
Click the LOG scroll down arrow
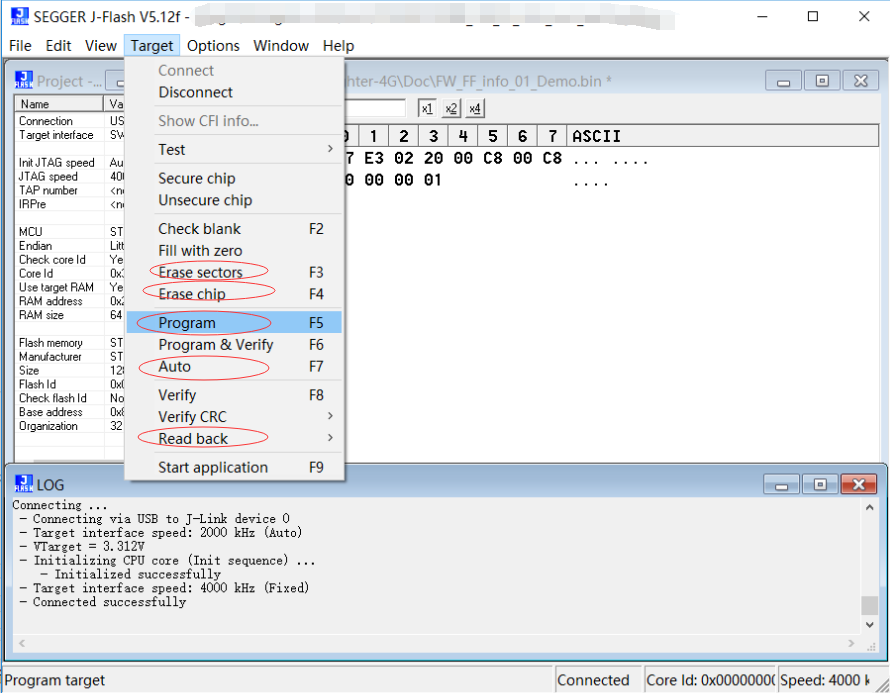869,624
